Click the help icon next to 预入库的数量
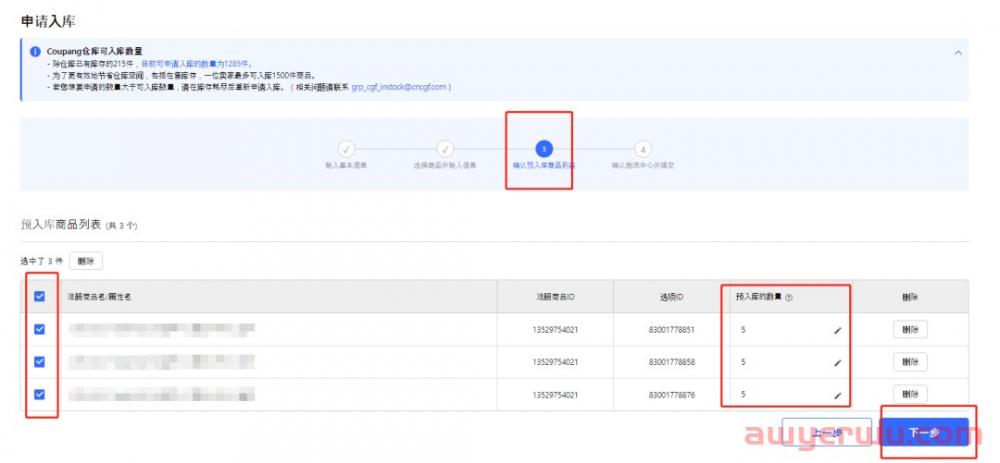This screenshot has height=463, width=1000. (x=789, y=297)
